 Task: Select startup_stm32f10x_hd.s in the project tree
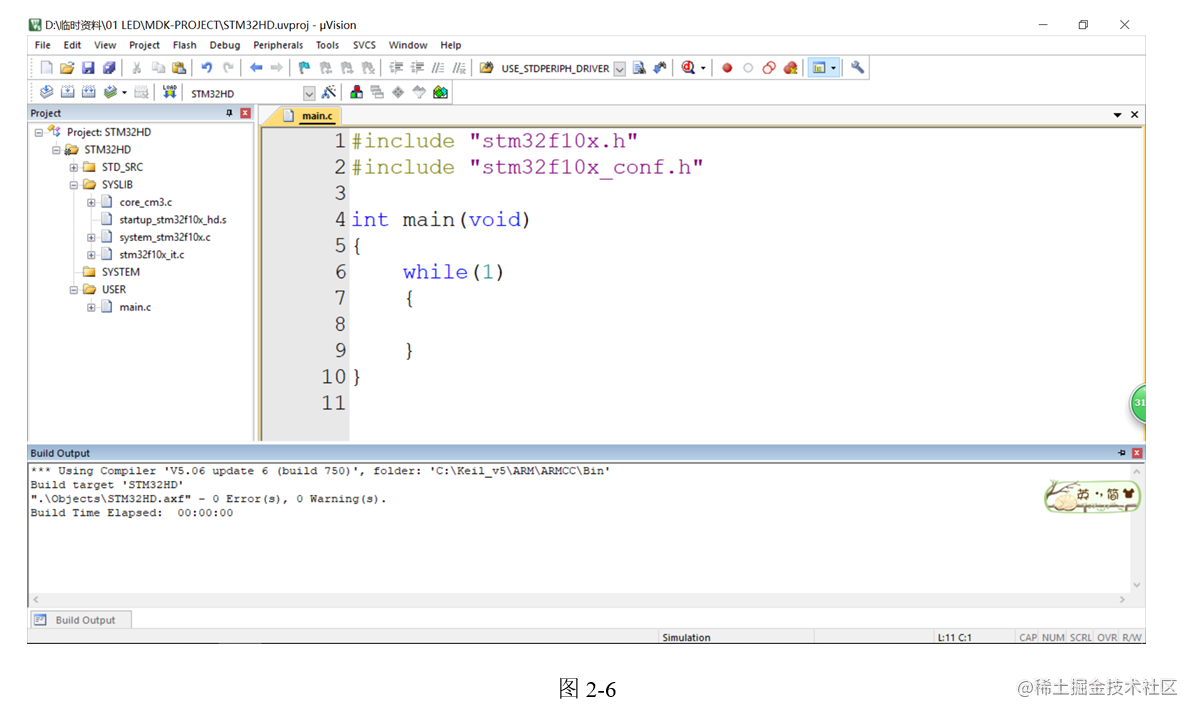[173, 220]
